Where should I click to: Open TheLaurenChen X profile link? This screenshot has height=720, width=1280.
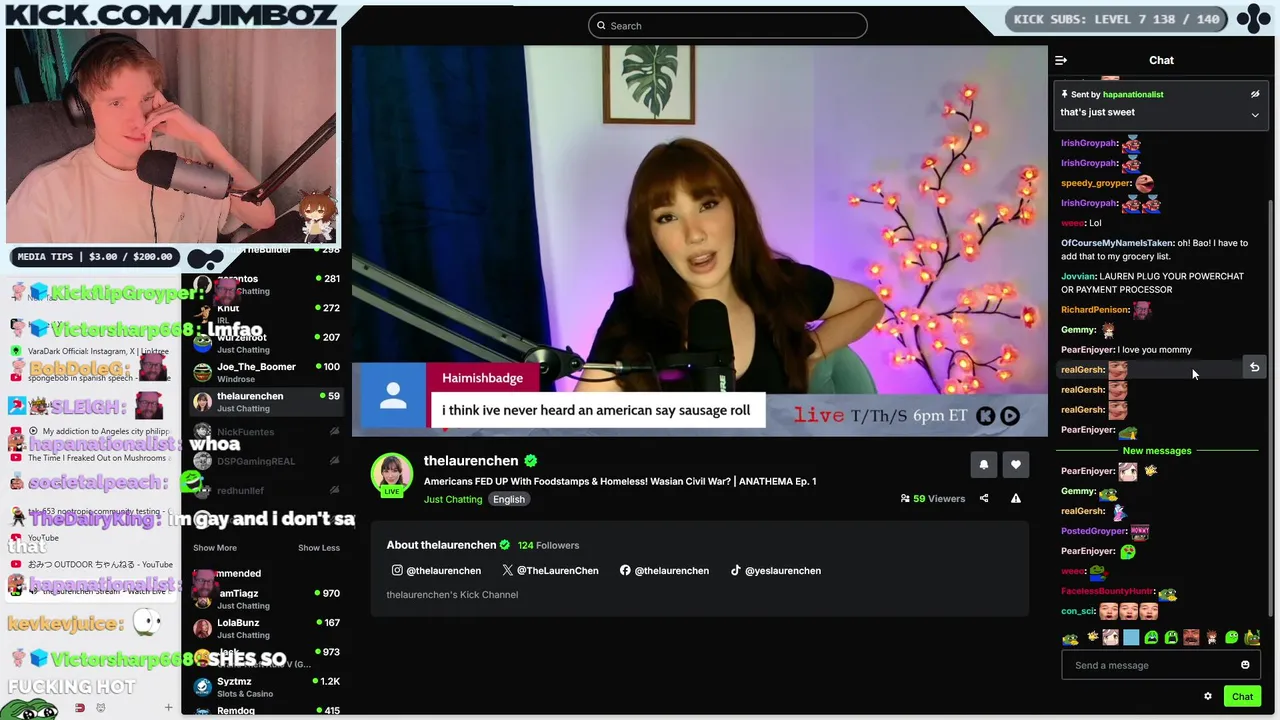coord(550,570)
